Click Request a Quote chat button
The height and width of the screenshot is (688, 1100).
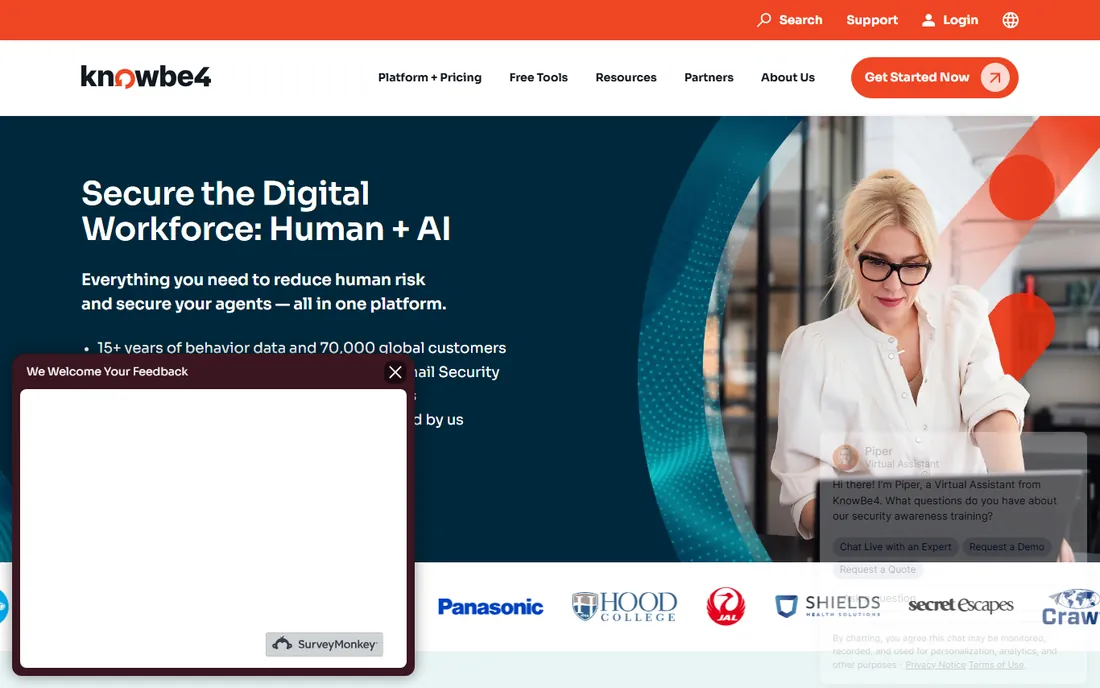(x=878, y=569)
